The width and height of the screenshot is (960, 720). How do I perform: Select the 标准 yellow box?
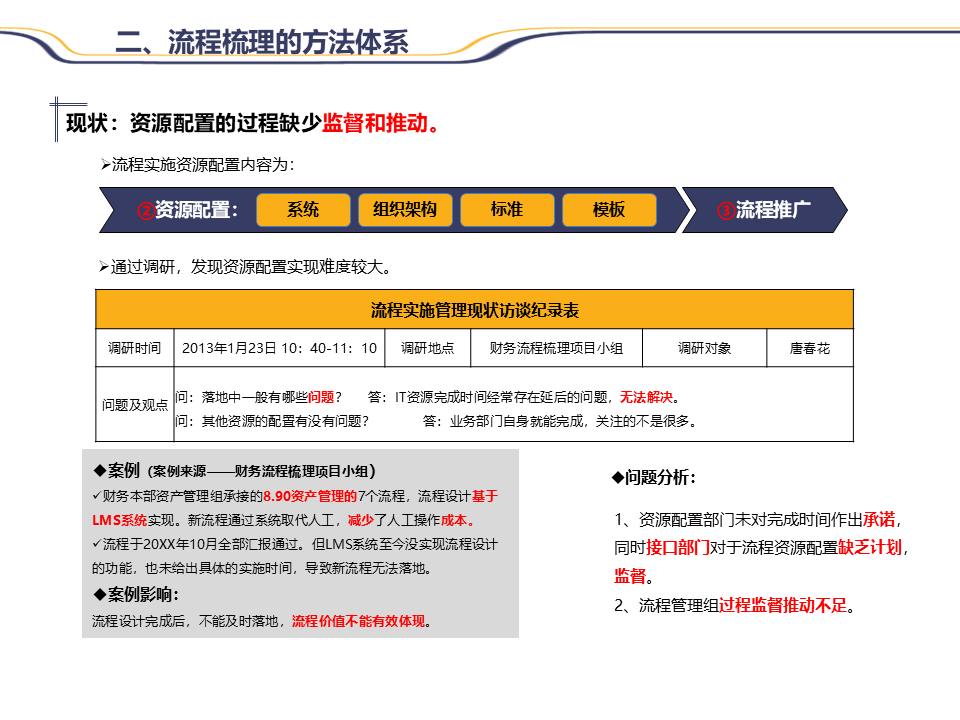coord(507,210)
